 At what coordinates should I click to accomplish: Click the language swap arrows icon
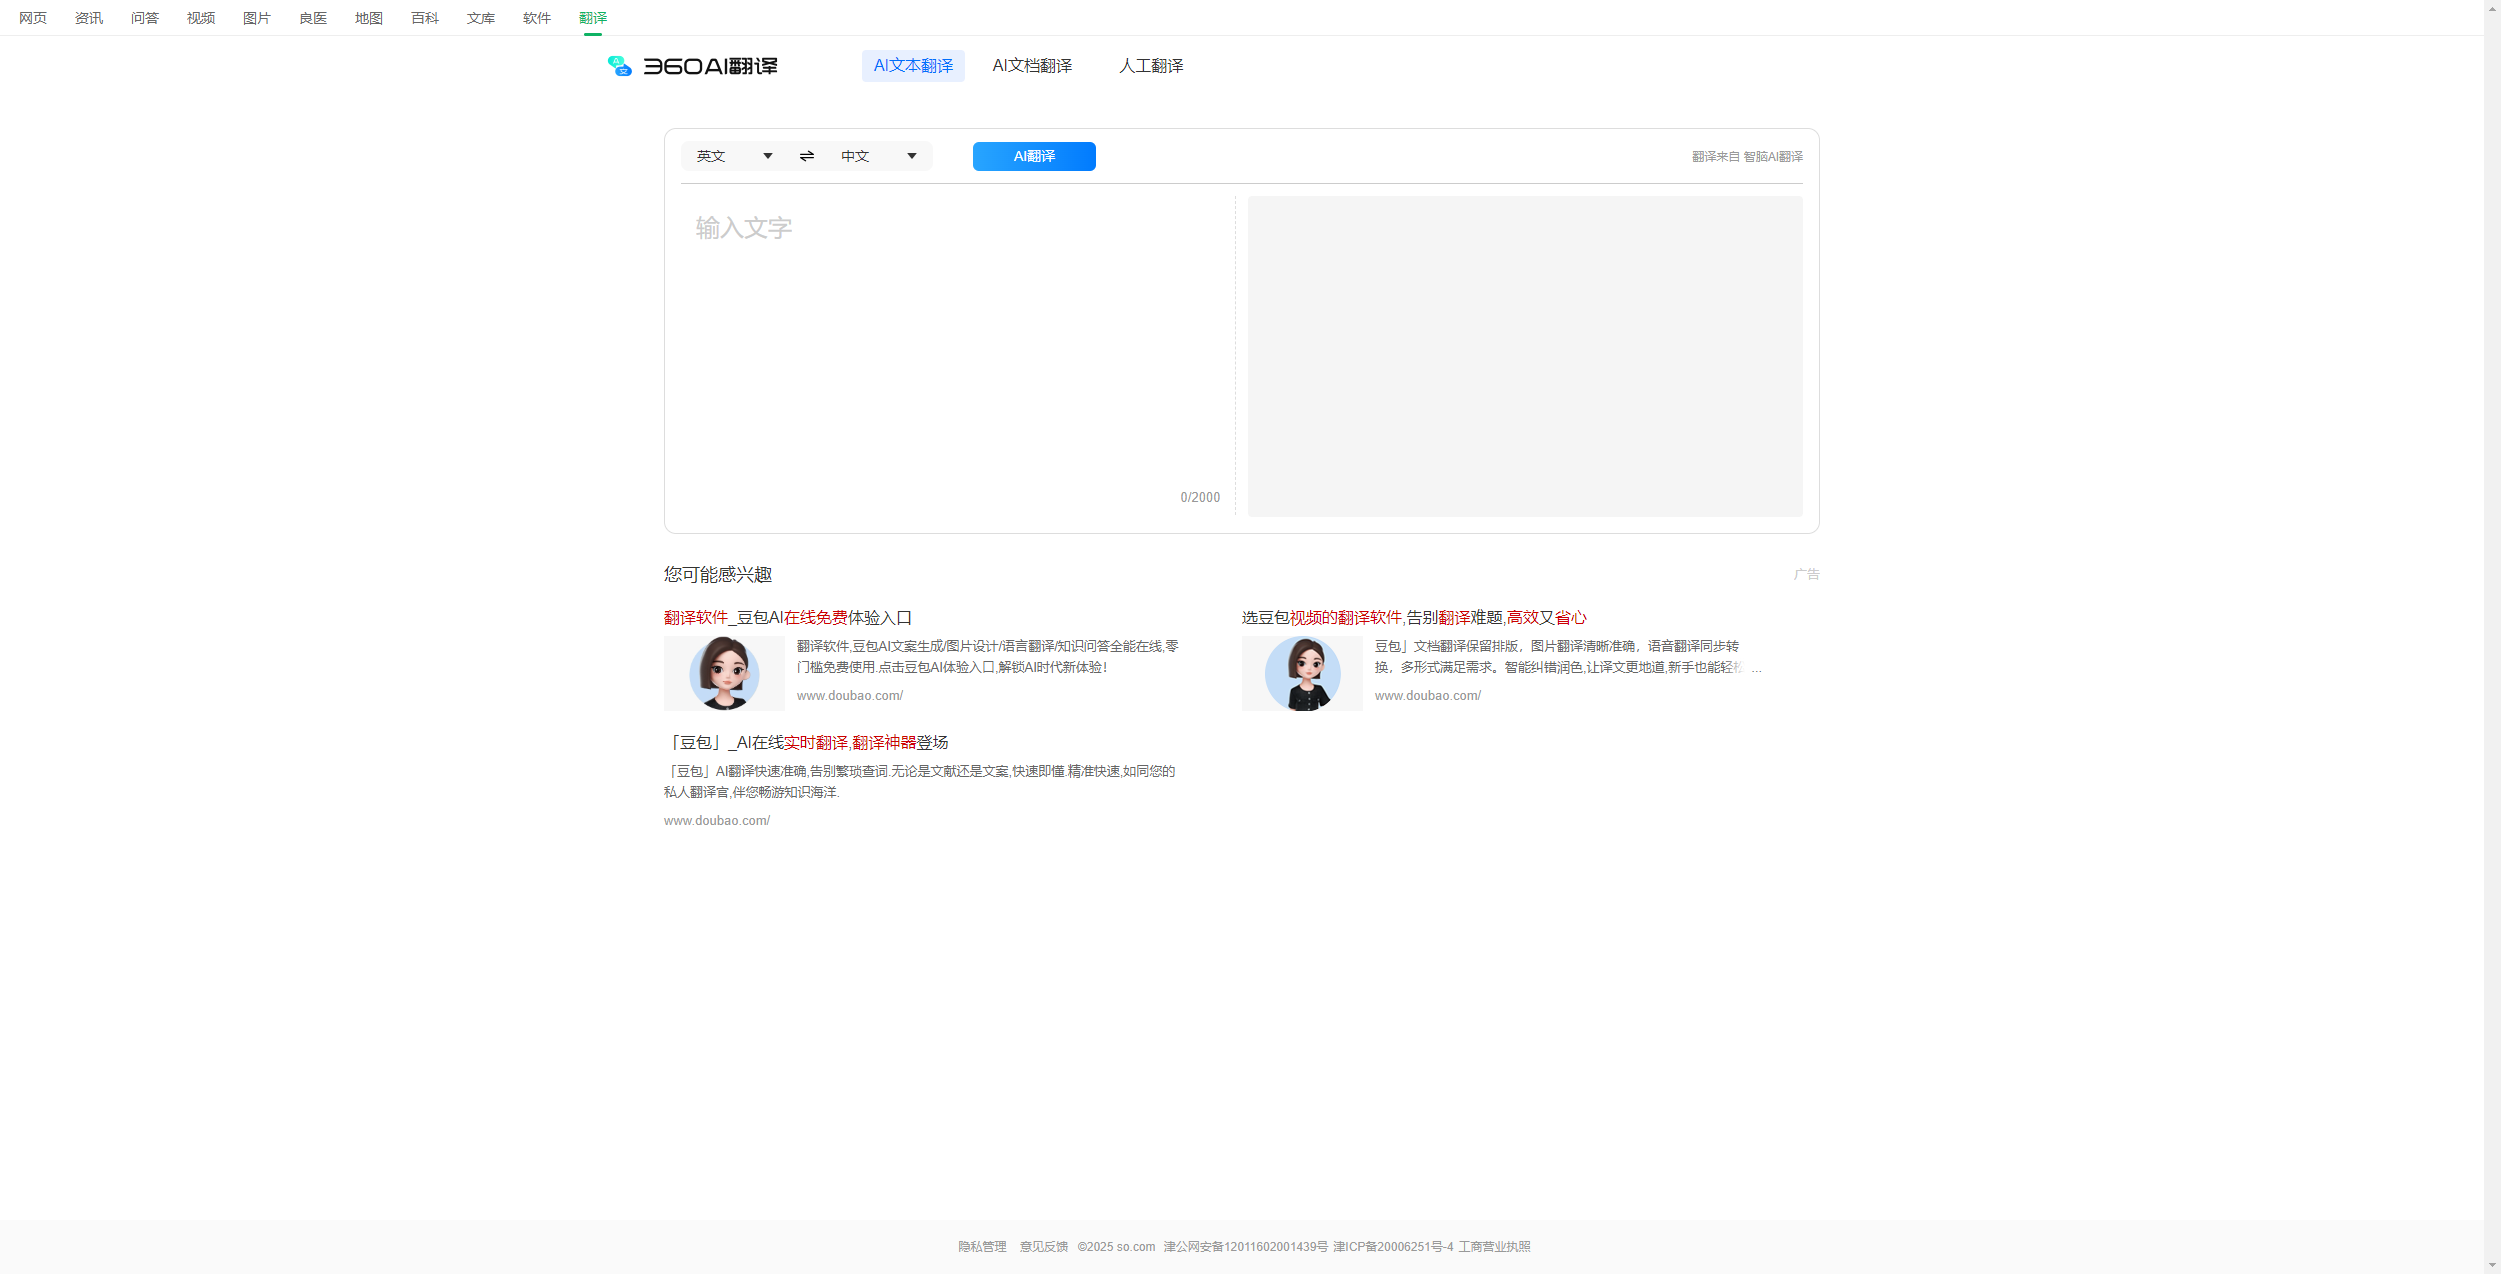click(806, 156)
